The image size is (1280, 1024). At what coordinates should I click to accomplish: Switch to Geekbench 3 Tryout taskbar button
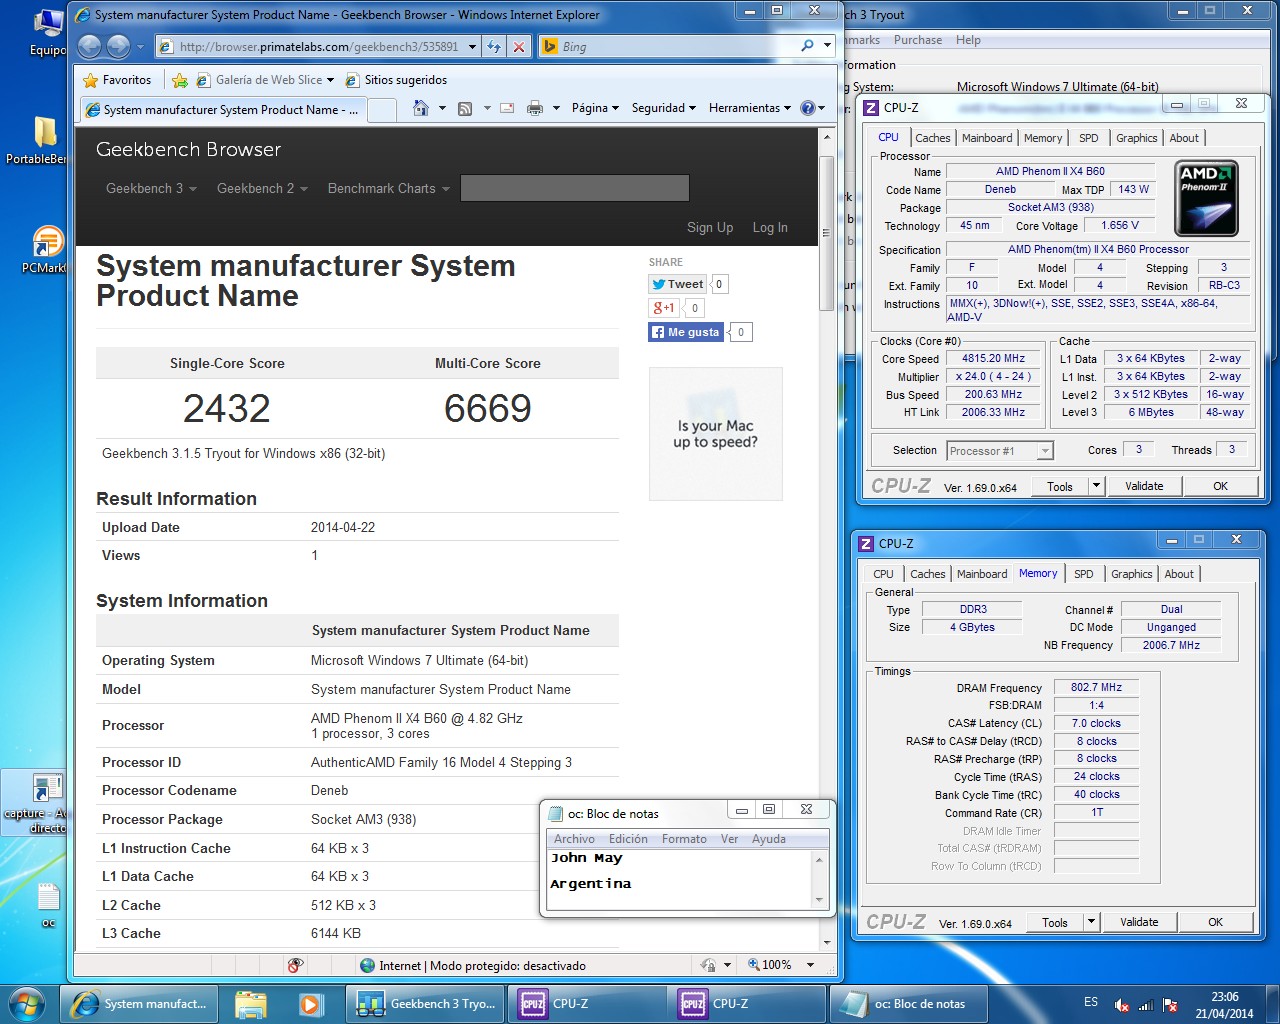point(426,1004)
